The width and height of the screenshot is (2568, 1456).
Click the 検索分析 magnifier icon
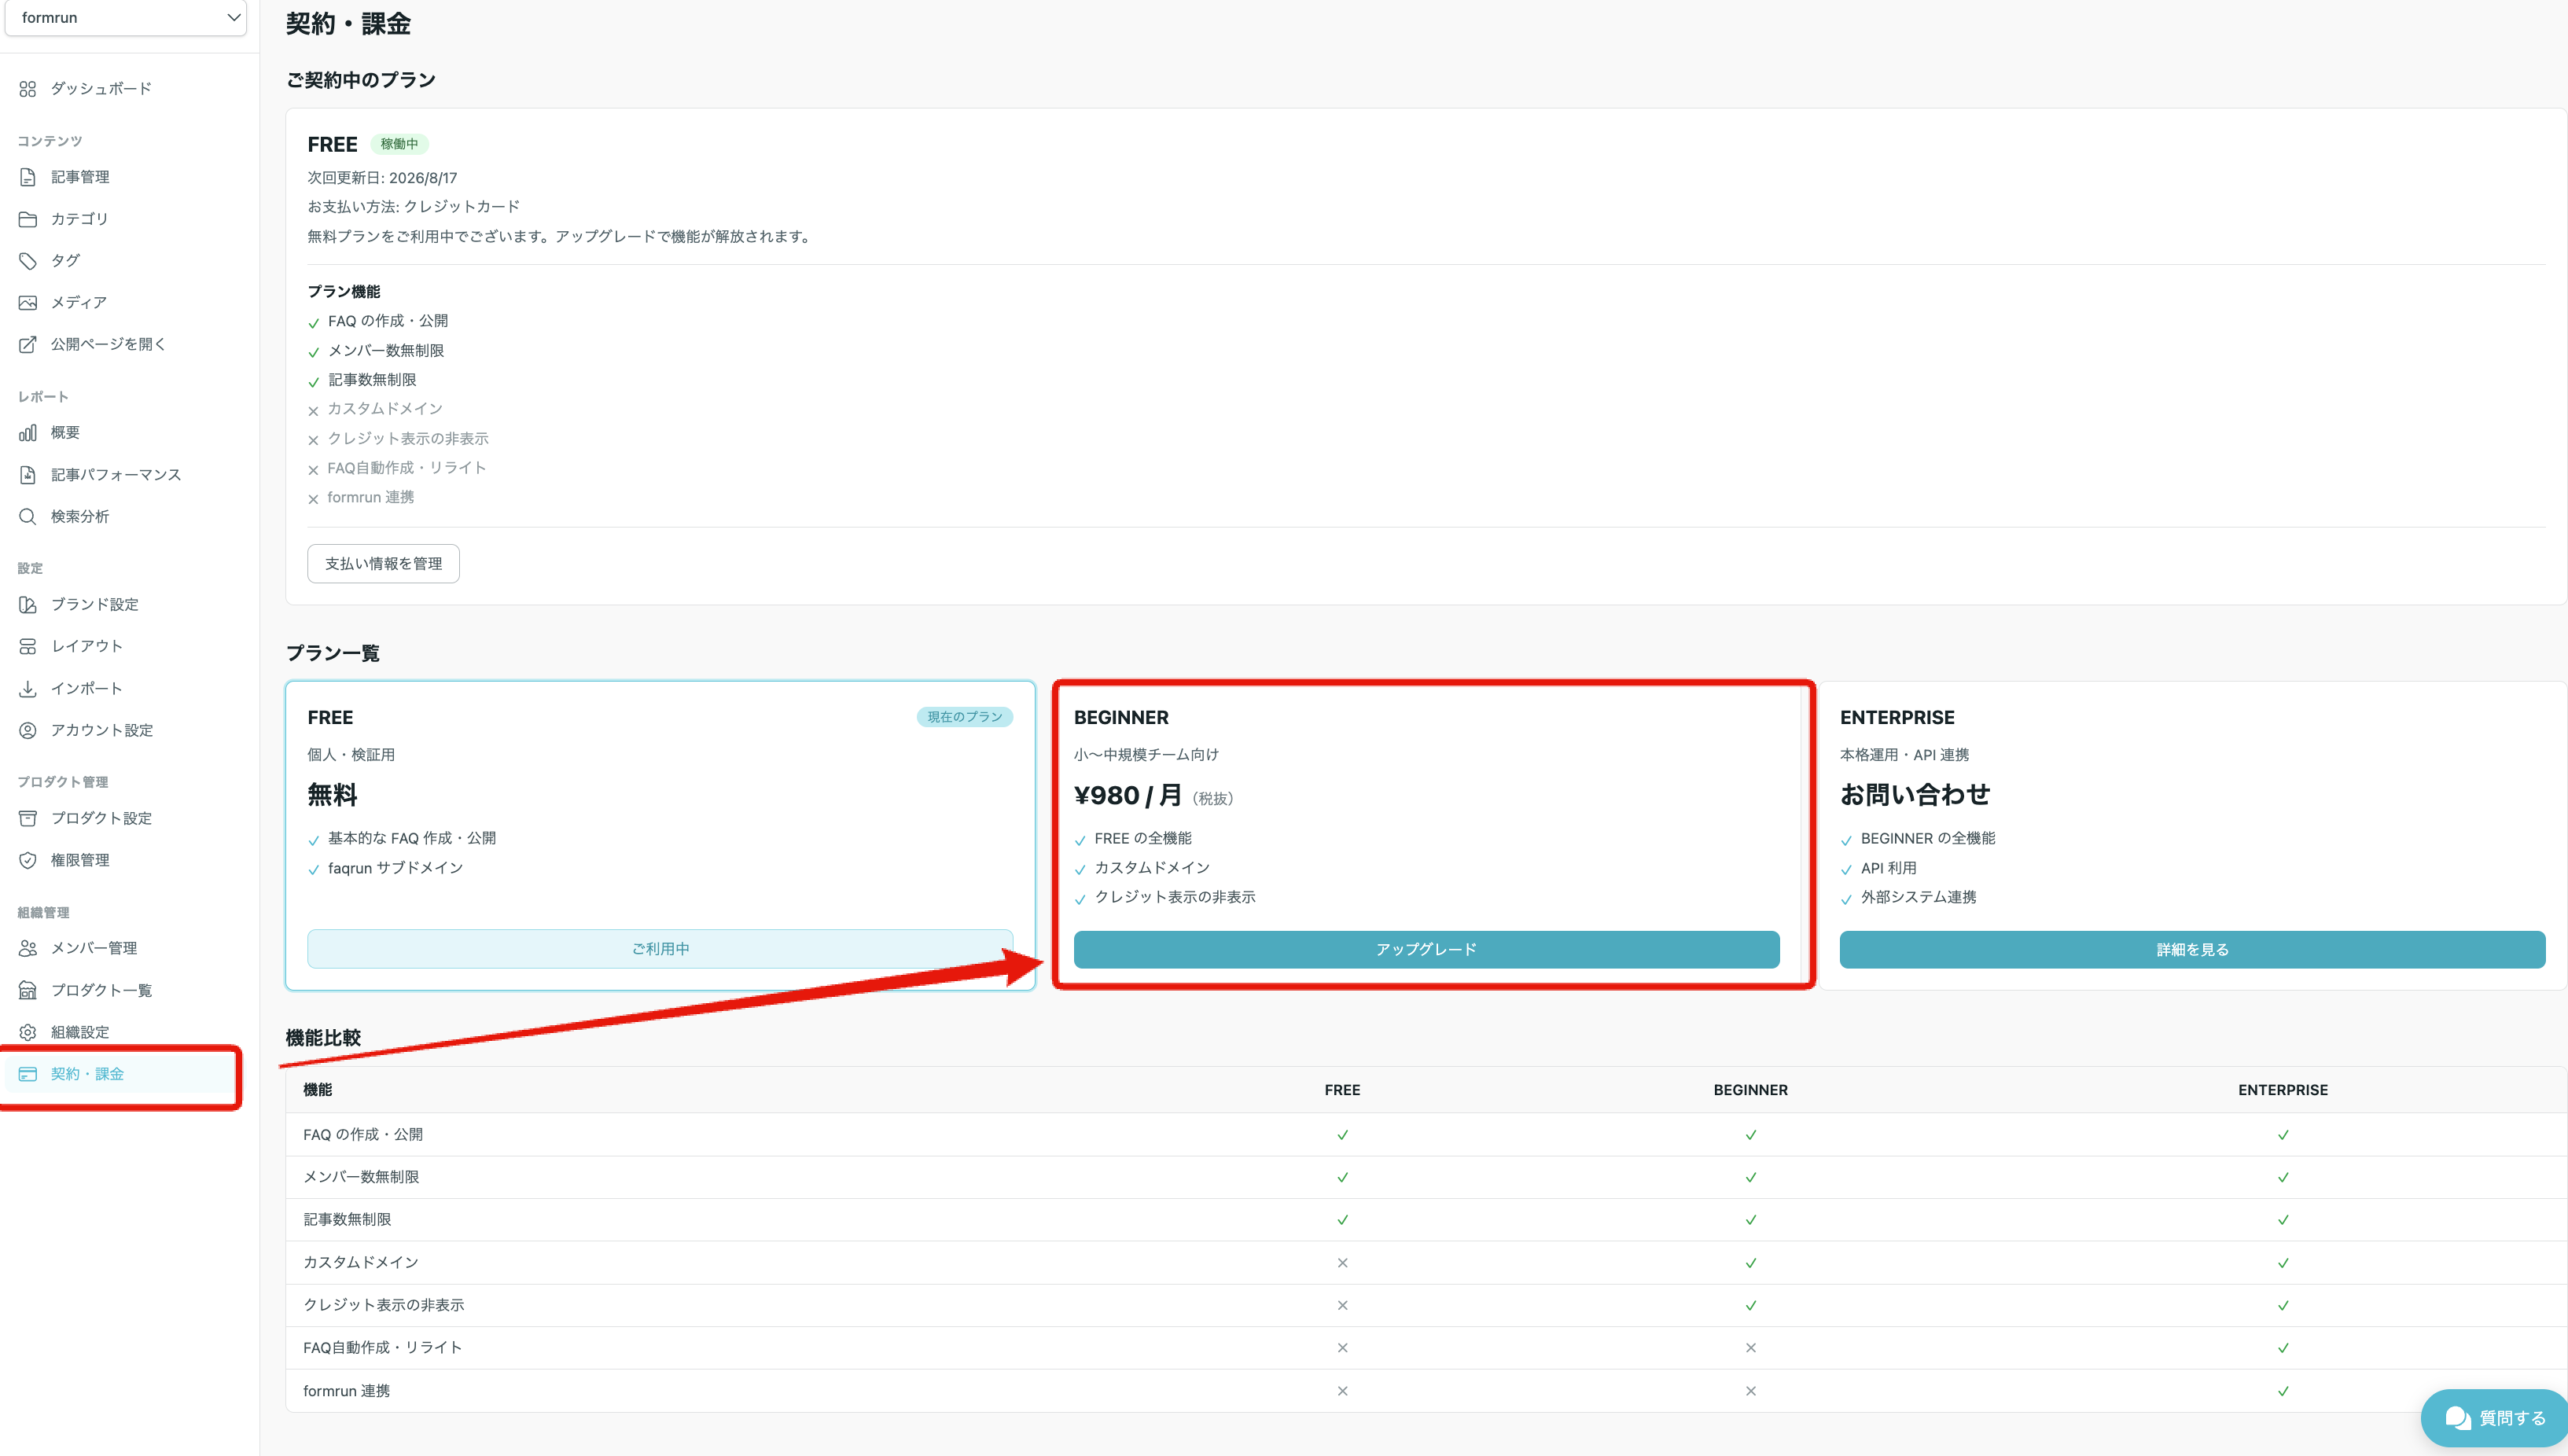tap(28, 517)
